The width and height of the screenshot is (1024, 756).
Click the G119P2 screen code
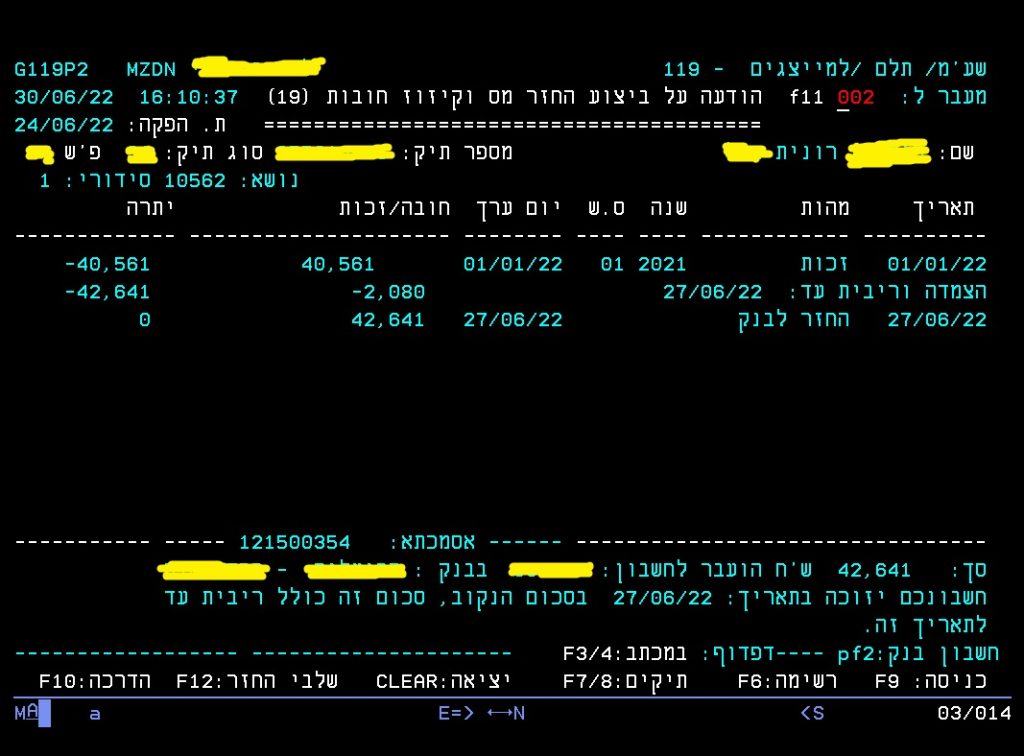point(51,70)
